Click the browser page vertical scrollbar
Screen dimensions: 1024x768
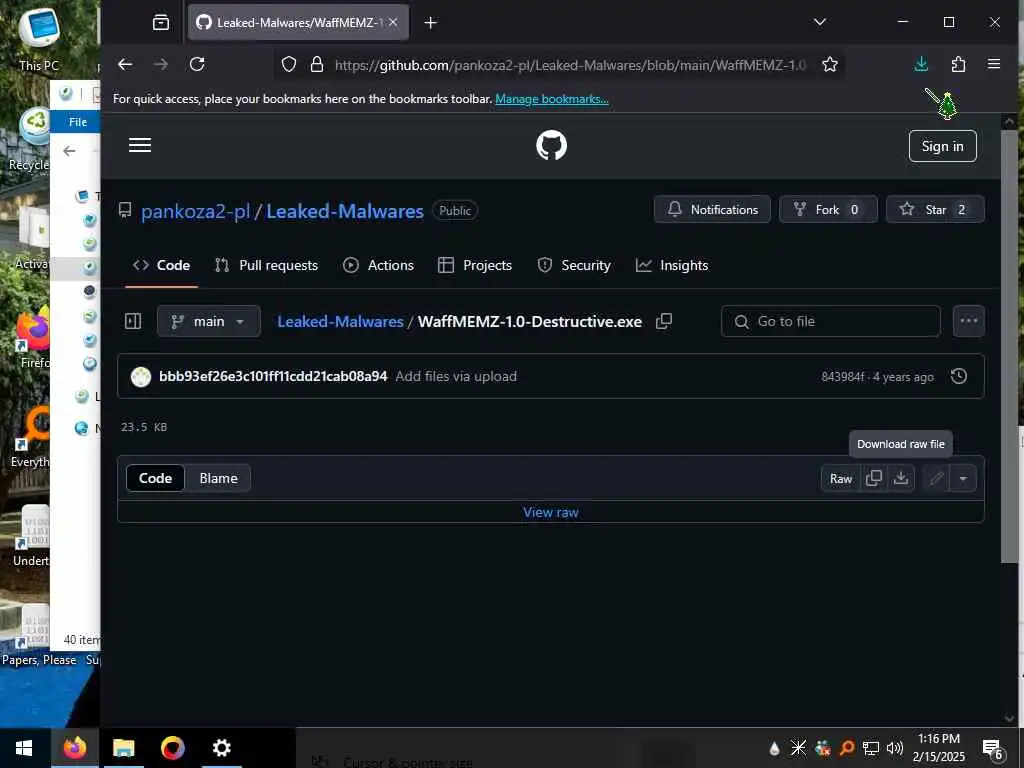[1009, 345]
